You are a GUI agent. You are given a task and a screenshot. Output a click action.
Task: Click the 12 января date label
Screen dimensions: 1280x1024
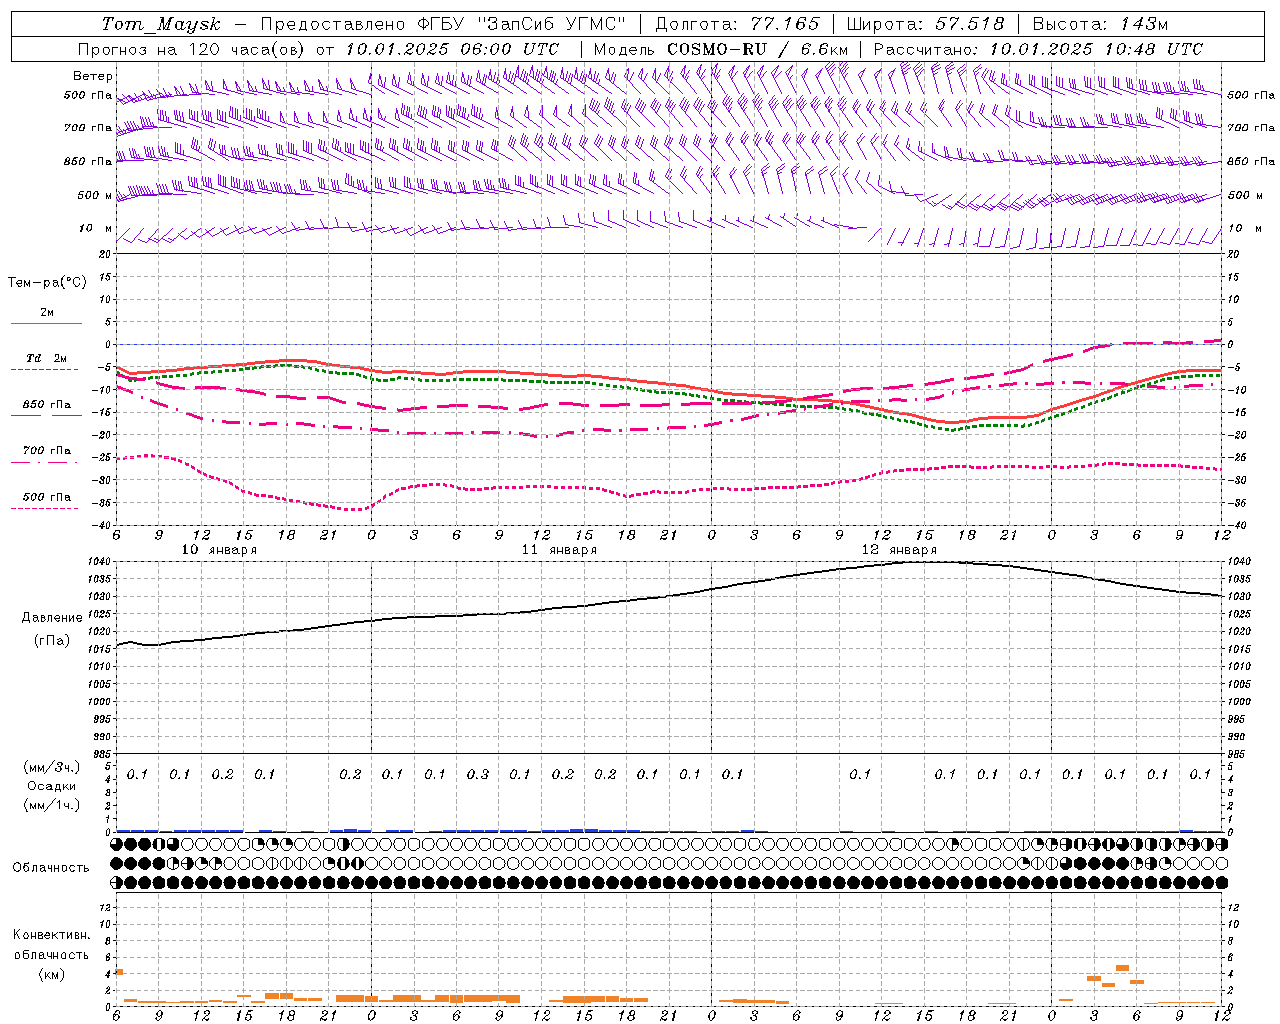click(x=899, y=550)
